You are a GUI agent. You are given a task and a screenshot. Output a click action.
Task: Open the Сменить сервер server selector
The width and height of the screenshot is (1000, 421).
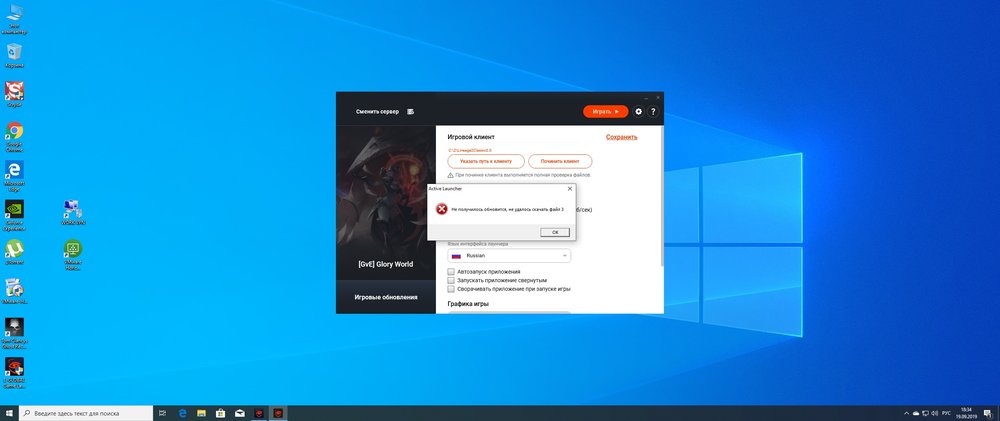377,112
